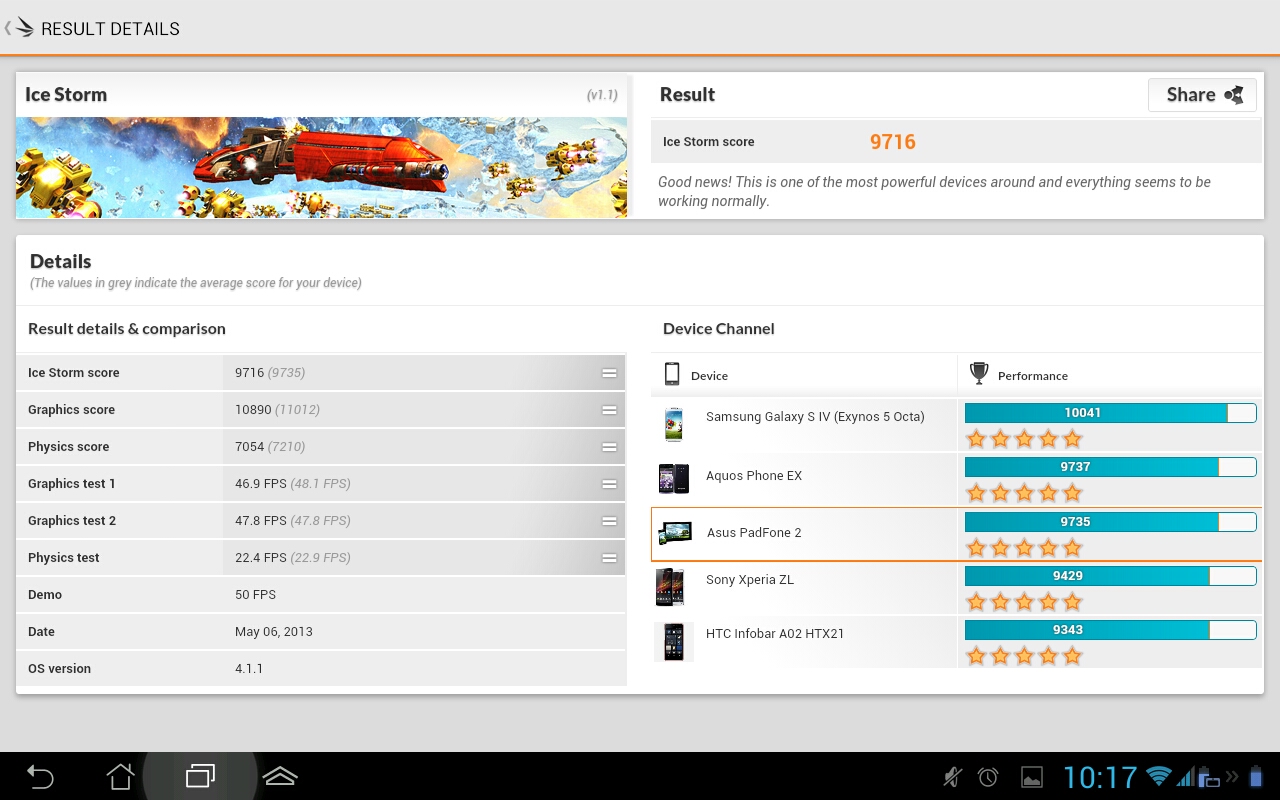This screenshot has width=1280, height=800.
Task: Click the 7054 Physics score value
Action: 249,447
